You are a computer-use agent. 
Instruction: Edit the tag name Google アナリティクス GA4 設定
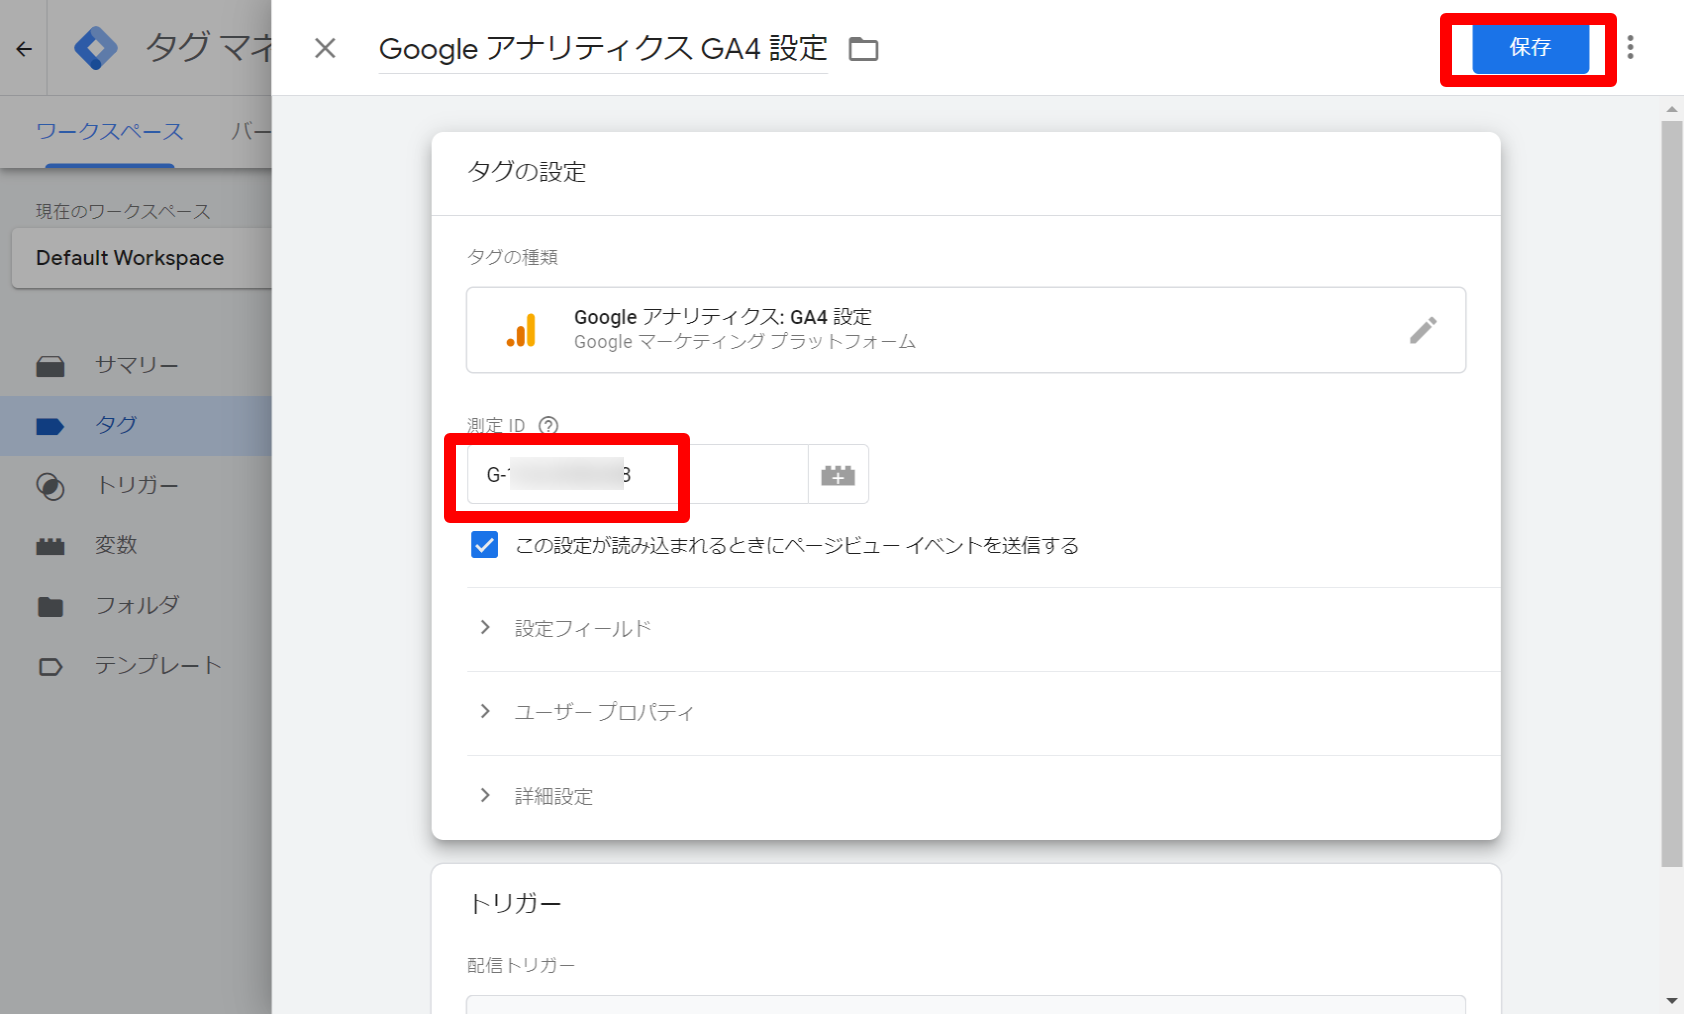click(603, 48)
